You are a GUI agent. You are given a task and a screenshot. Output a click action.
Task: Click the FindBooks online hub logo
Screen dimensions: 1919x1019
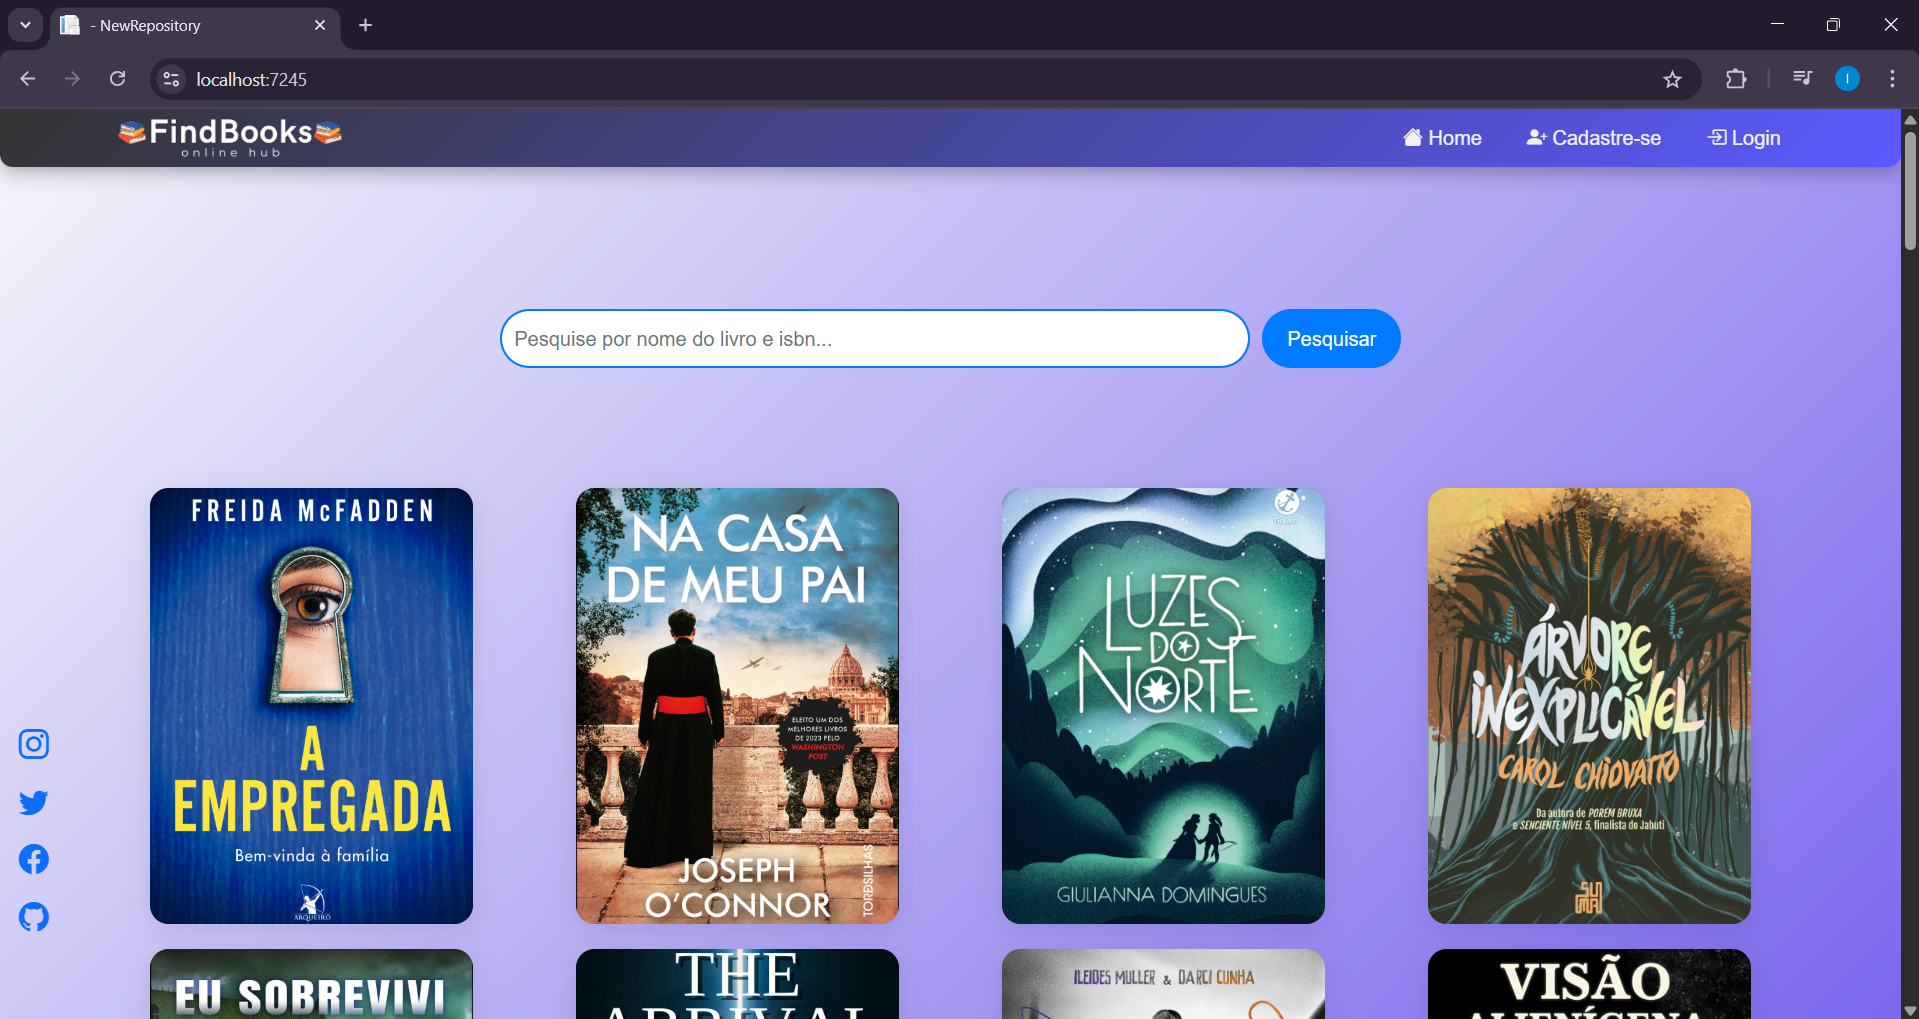[x=230, y=137]
